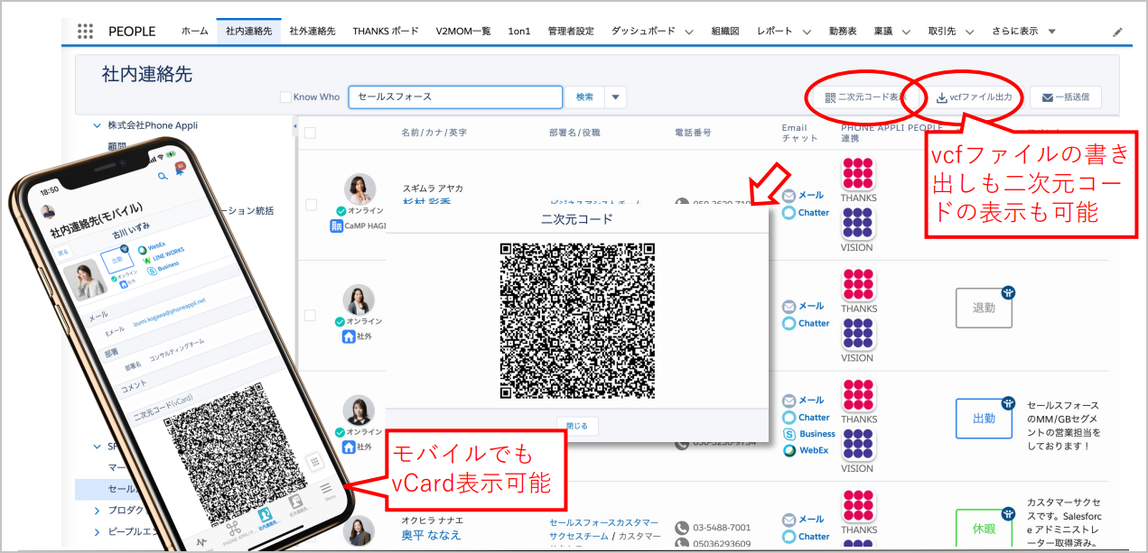Close the QR code dialog with 閉じる
The image size is (1148, 553).
coord(578,425)
